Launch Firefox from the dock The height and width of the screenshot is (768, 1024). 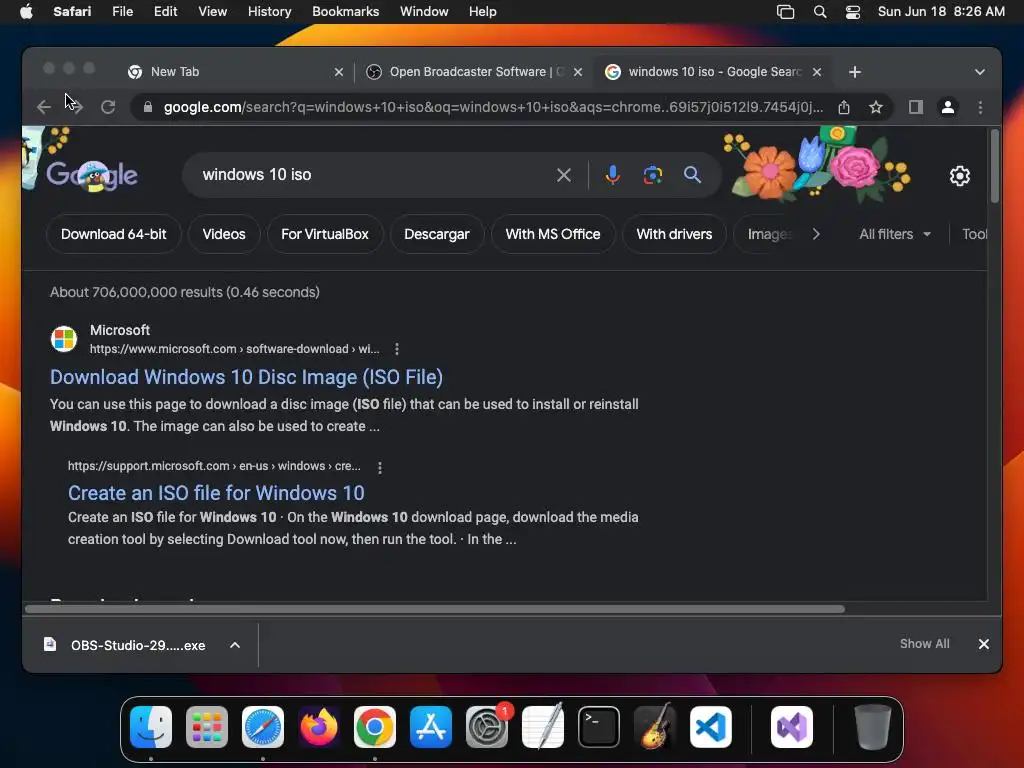coord(319,727)
